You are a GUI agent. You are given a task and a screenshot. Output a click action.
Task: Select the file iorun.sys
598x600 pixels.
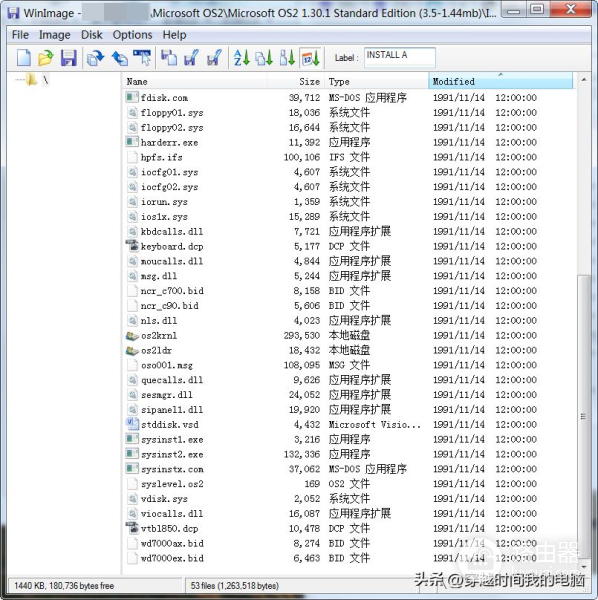click(164, 202)
